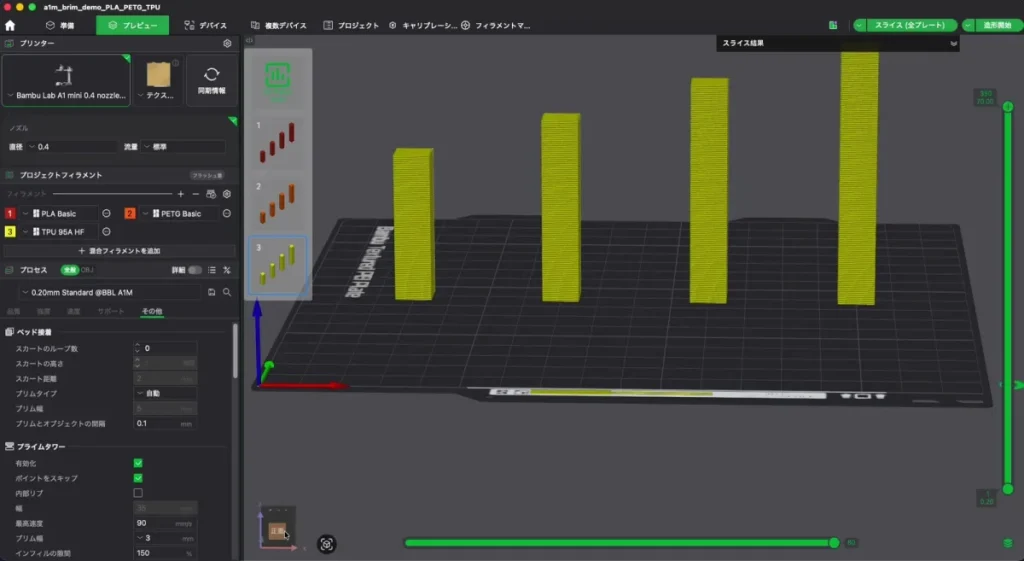Viewport: 1024px width, 561px height.
Task: Switch process scope to OBJ
Action: pos(87,270)
